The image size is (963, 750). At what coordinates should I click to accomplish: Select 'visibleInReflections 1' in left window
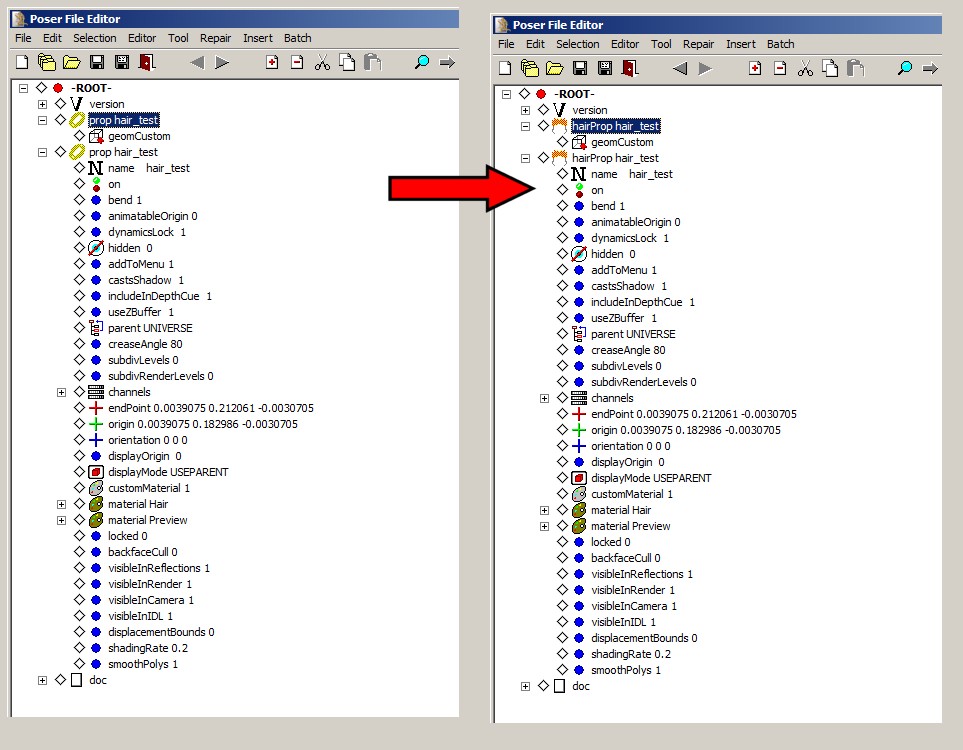click(159, 568)
